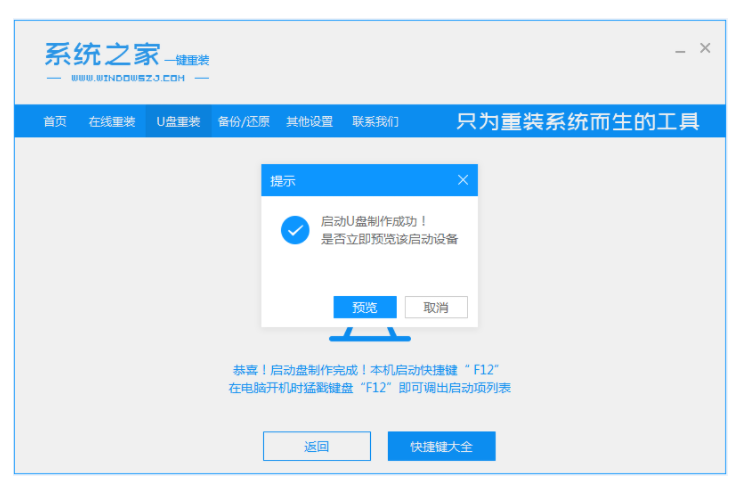The width and height of the screenshot is (736, 484).
Task: Click the blue checkmark success icon
Action: [294, 230]
